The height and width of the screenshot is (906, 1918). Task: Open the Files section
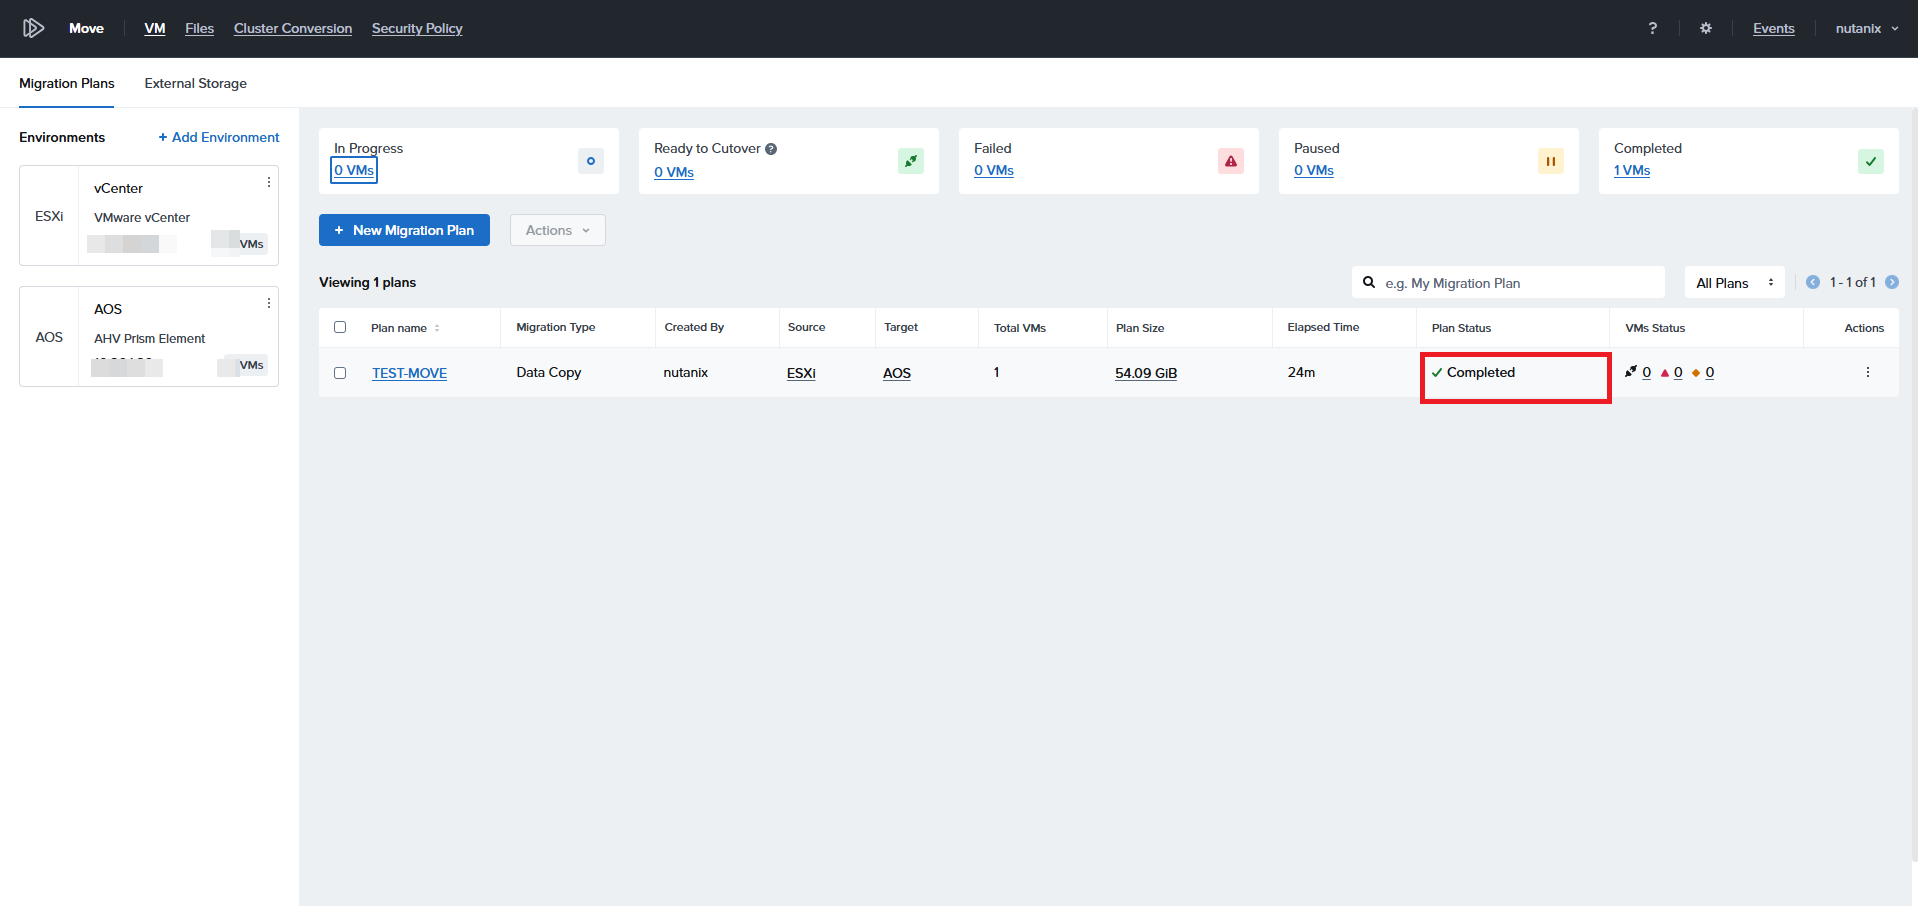click(199, 28)
